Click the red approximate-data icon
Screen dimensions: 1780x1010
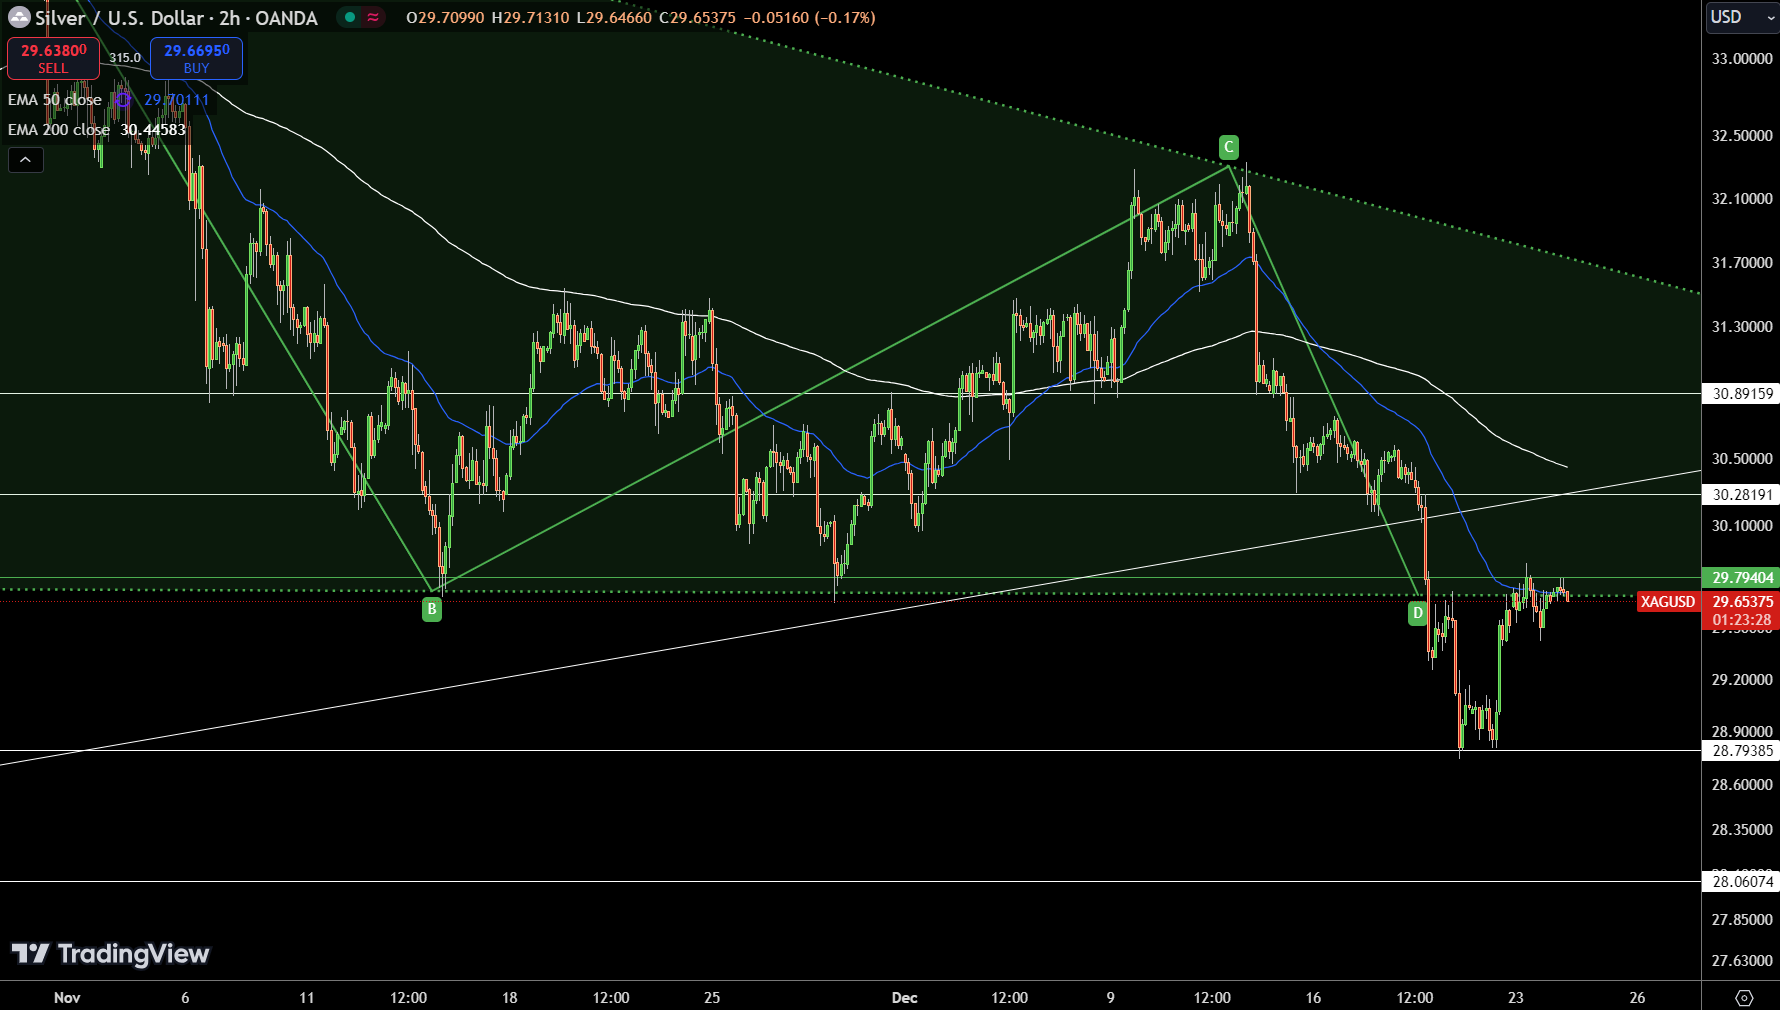coord(373,17)
